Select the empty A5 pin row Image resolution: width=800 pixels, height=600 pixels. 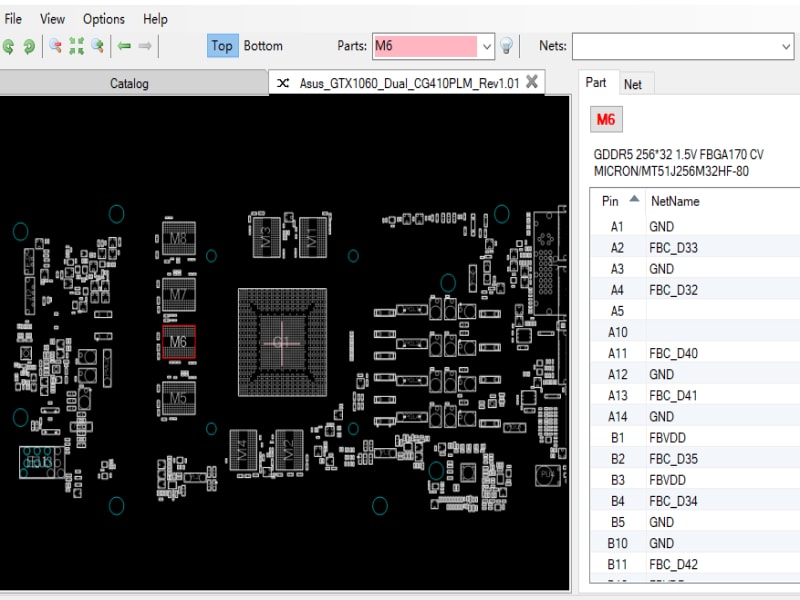click(695, 311)
